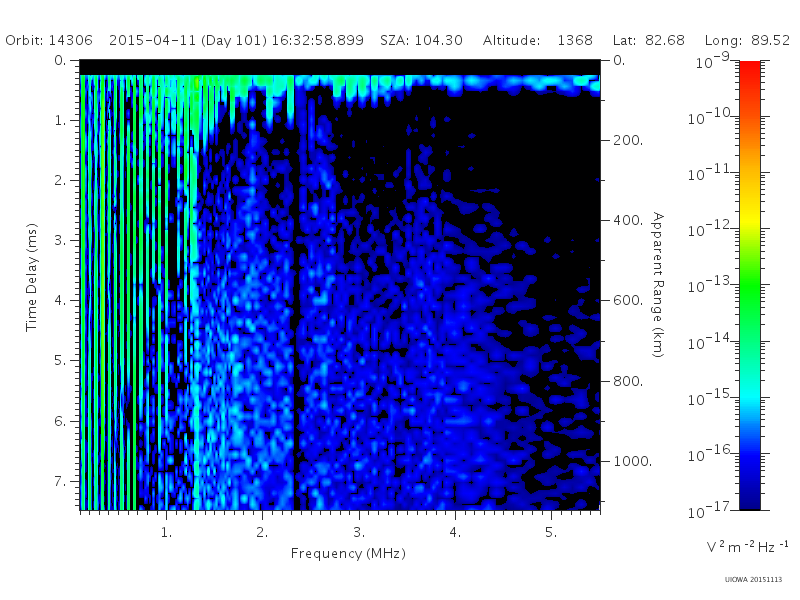Click frequency tick label '4.' on x-axis
The image size is (800, 600).
(x=455, y=532)
